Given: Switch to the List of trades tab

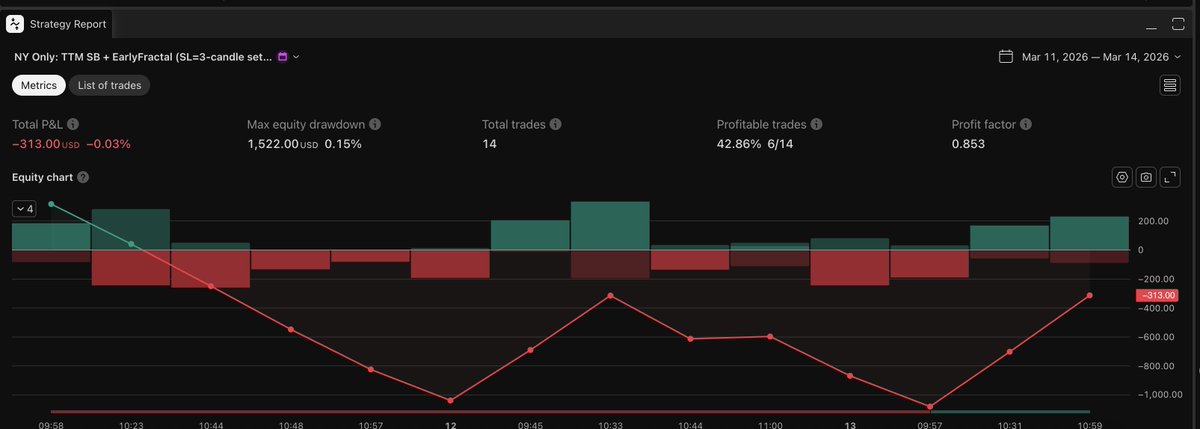Looking at the screenshot, I should (110, 85).
